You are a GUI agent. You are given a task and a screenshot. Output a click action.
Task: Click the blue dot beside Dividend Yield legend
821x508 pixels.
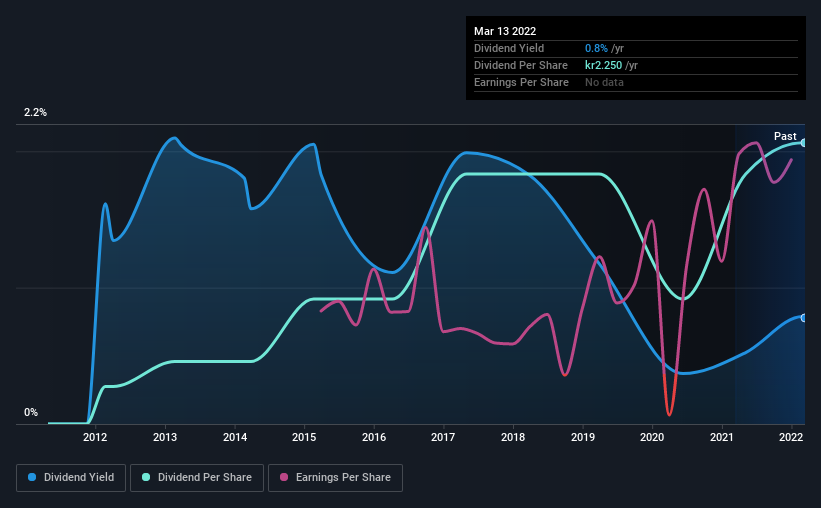30,478
